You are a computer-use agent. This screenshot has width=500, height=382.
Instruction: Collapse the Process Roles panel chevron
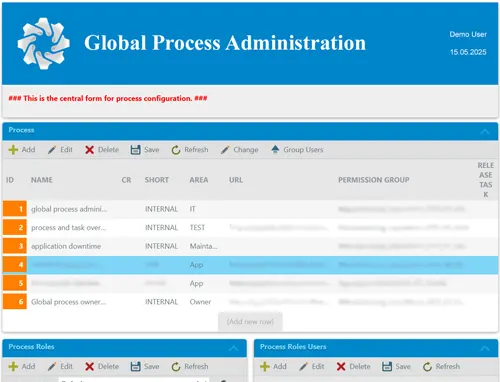tap(233, 348)
